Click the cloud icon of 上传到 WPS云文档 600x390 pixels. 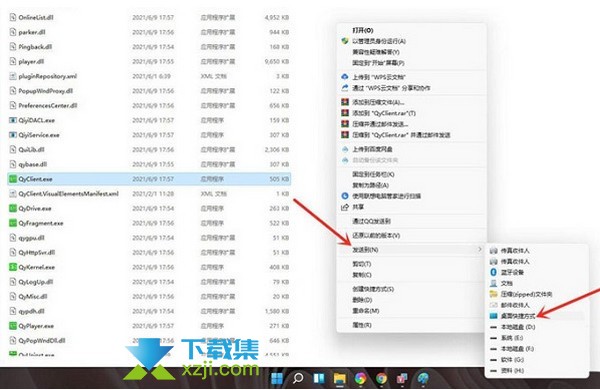click(x=345, y=77)
